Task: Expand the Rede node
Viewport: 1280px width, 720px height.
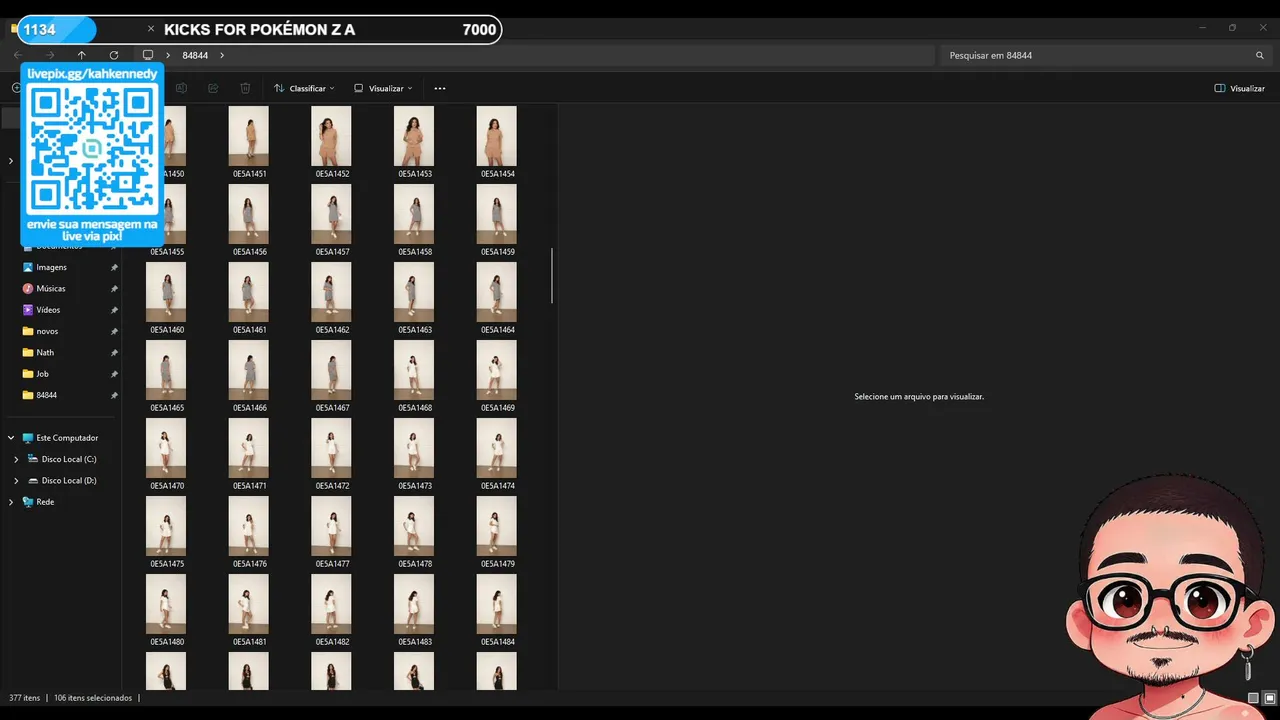Action: tap(11, 502)
